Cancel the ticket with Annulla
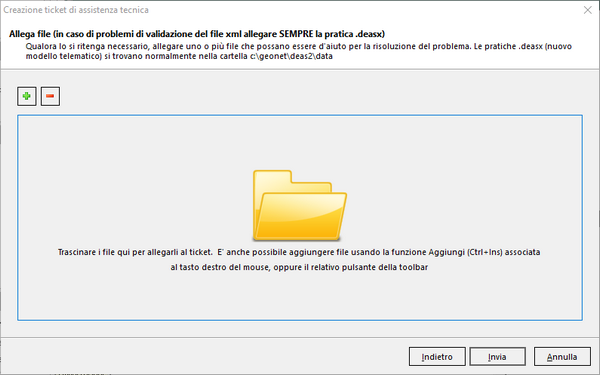Screen dimensions: 600x375 (562, 357)
